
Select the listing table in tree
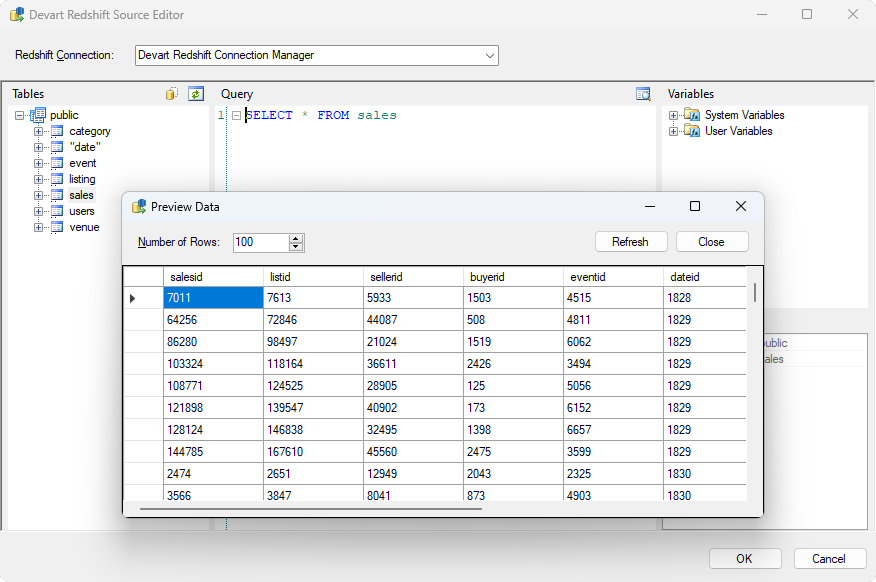[82, 179]
